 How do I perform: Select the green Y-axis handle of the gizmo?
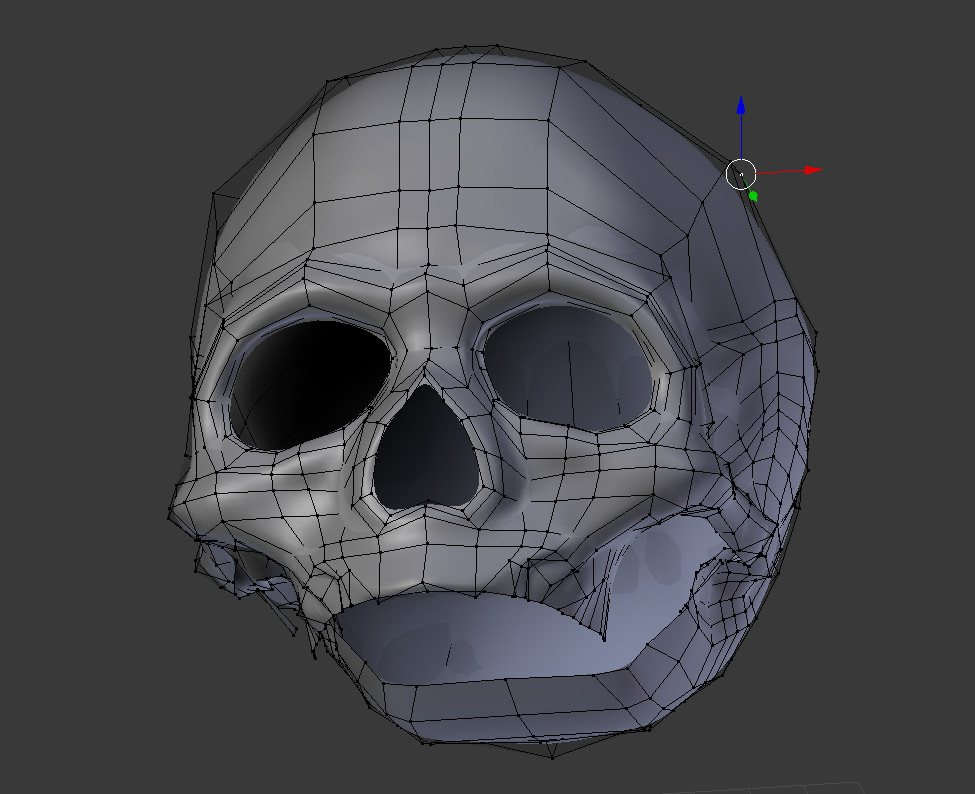coord(753,196)
